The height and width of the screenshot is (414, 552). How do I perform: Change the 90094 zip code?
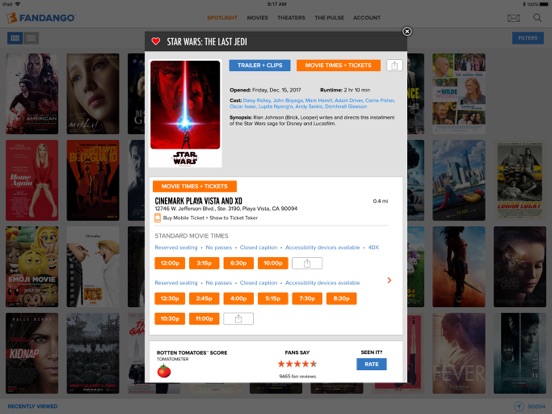pos(537,406)
